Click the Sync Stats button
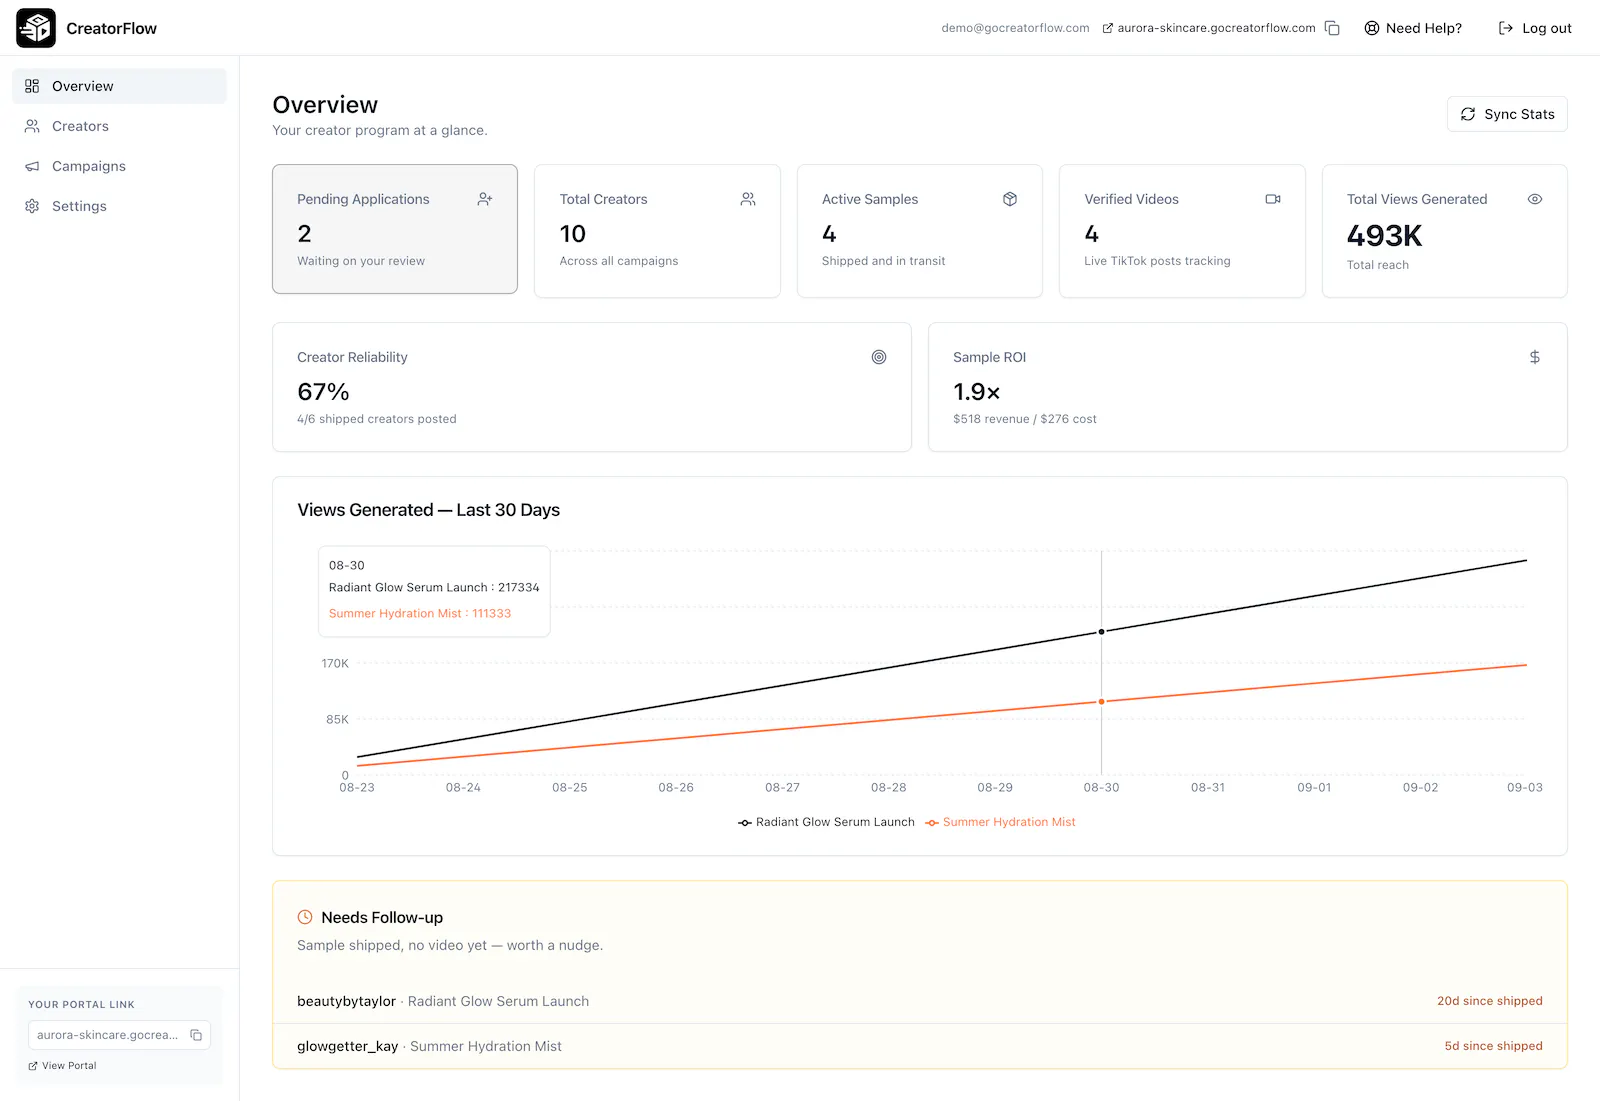The width and height of the screenshot is (1600, 1101). [x=1507, y=114]
